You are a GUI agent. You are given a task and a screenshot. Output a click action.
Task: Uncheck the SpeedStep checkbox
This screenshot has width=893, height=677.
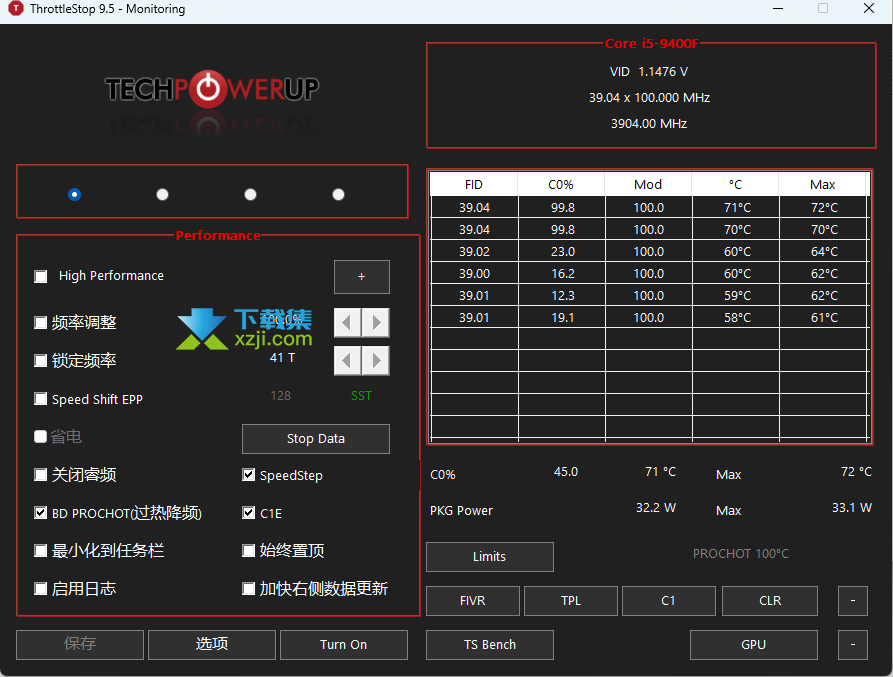(248, 475)
